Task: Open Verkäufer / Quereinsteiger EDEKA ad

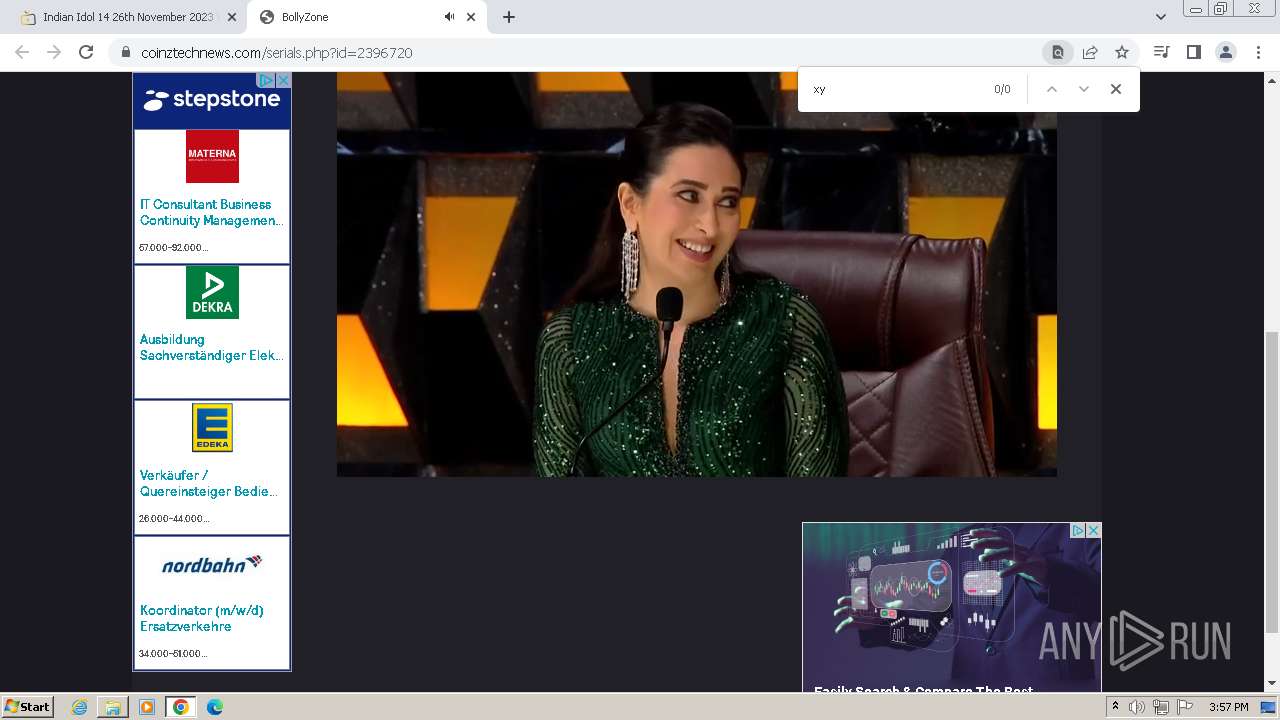Action: (x=209, y=483)
